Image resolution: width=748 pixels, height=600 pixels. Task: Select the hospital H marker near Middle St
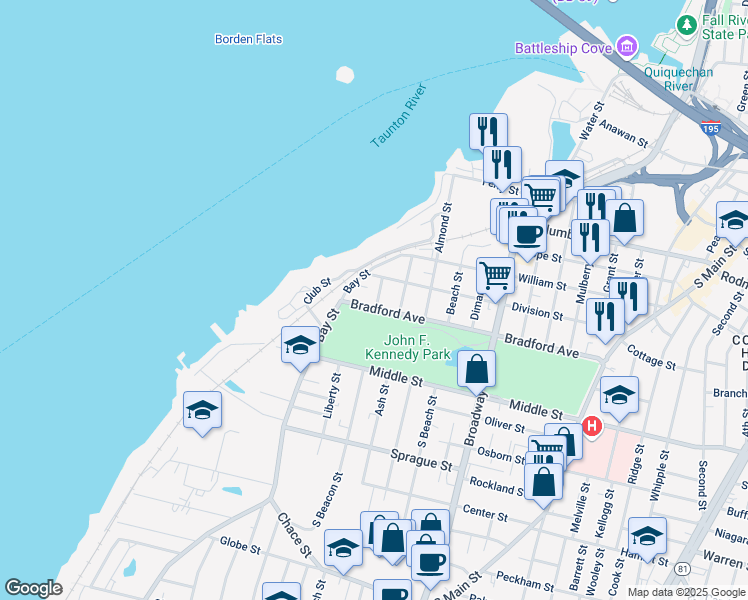point(591,427)
